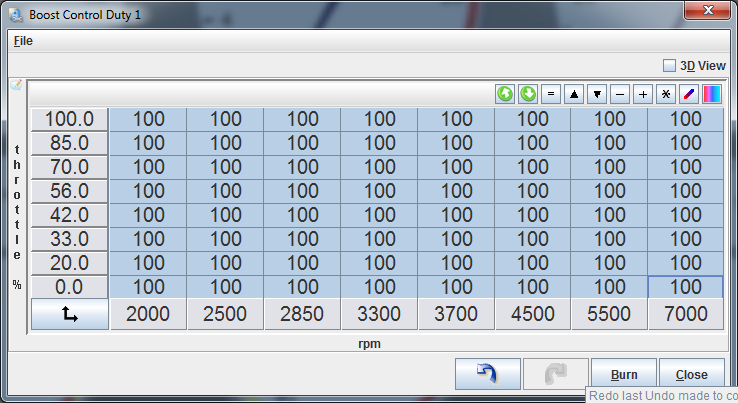This screenshot has width=738, height=403.
Task: Select the 2500 rpm axis cell
Action: tap(225, 314)
